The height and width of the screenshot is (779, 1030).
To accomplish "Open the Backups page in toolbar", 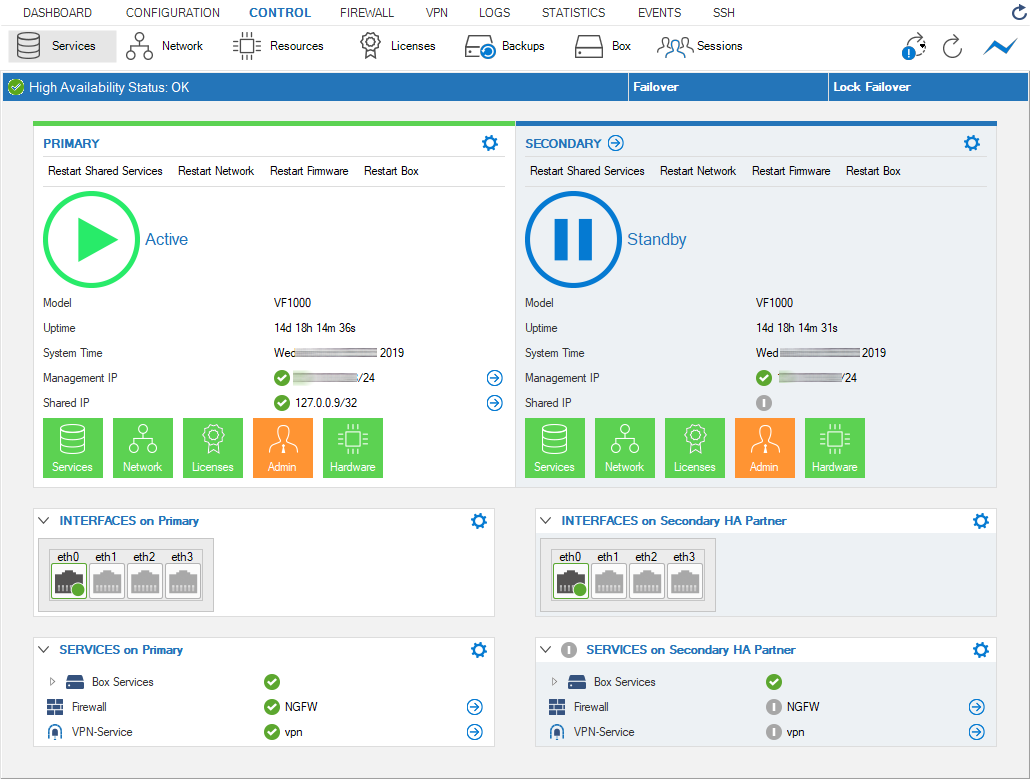I will click(x=505, y=46).
